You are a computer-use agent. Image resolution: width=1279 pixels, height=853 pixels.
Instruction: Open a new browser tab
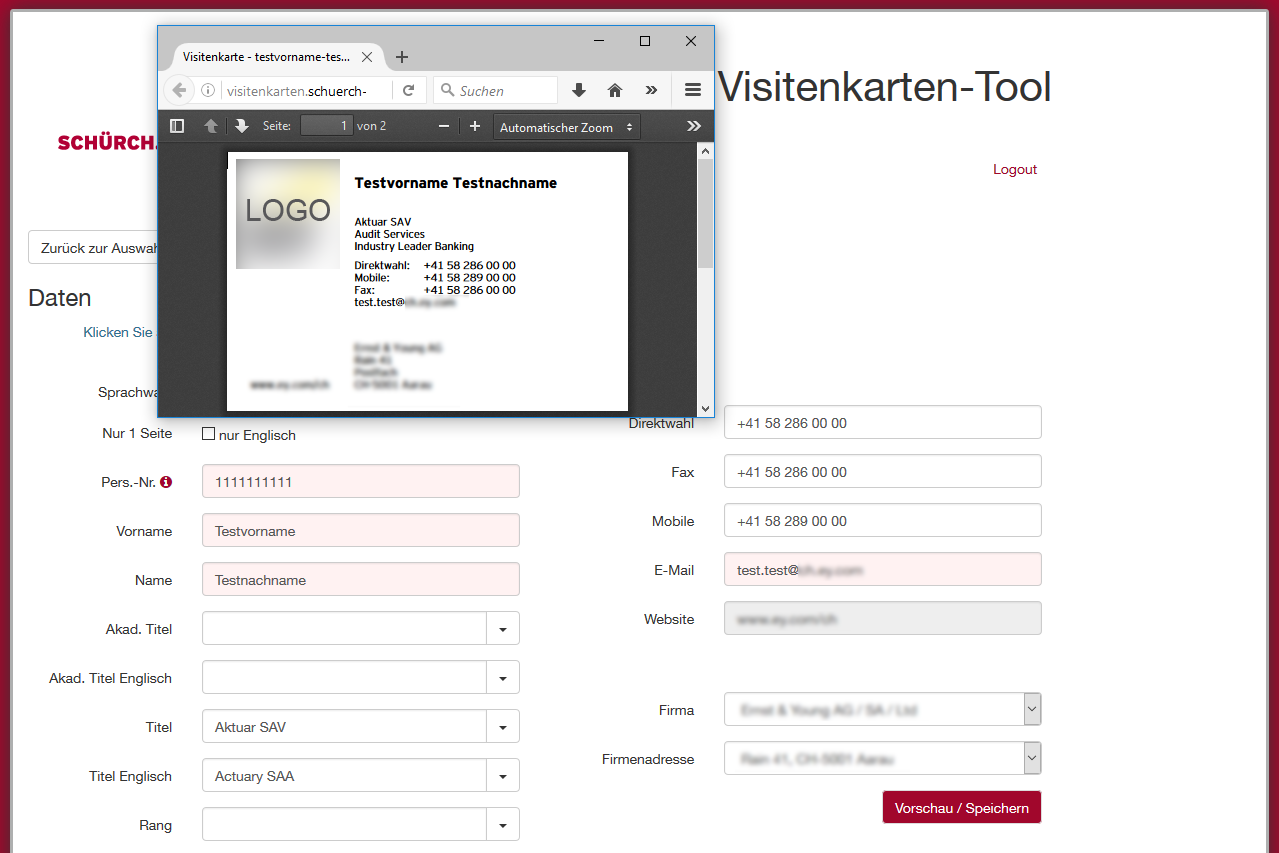pos(402,57)
